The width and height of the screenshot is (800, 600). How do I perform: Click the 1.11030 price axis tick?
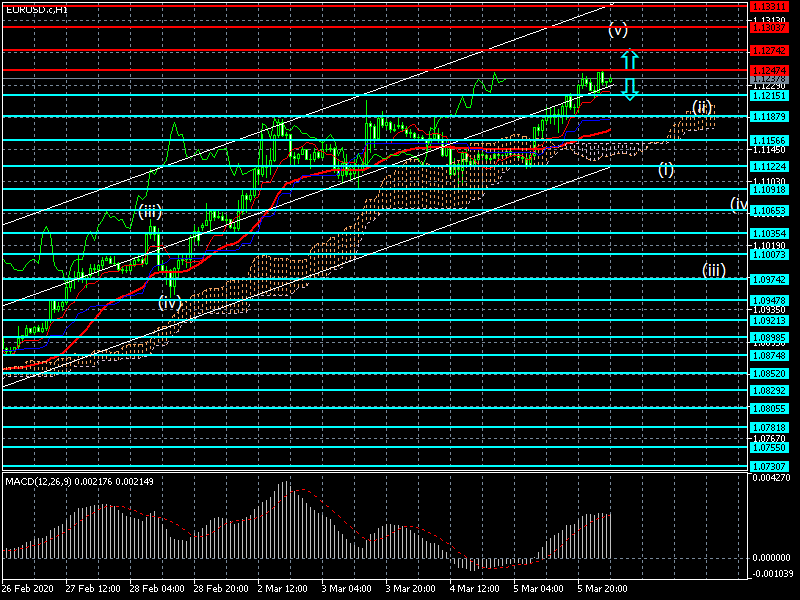(x=769, y=181)
